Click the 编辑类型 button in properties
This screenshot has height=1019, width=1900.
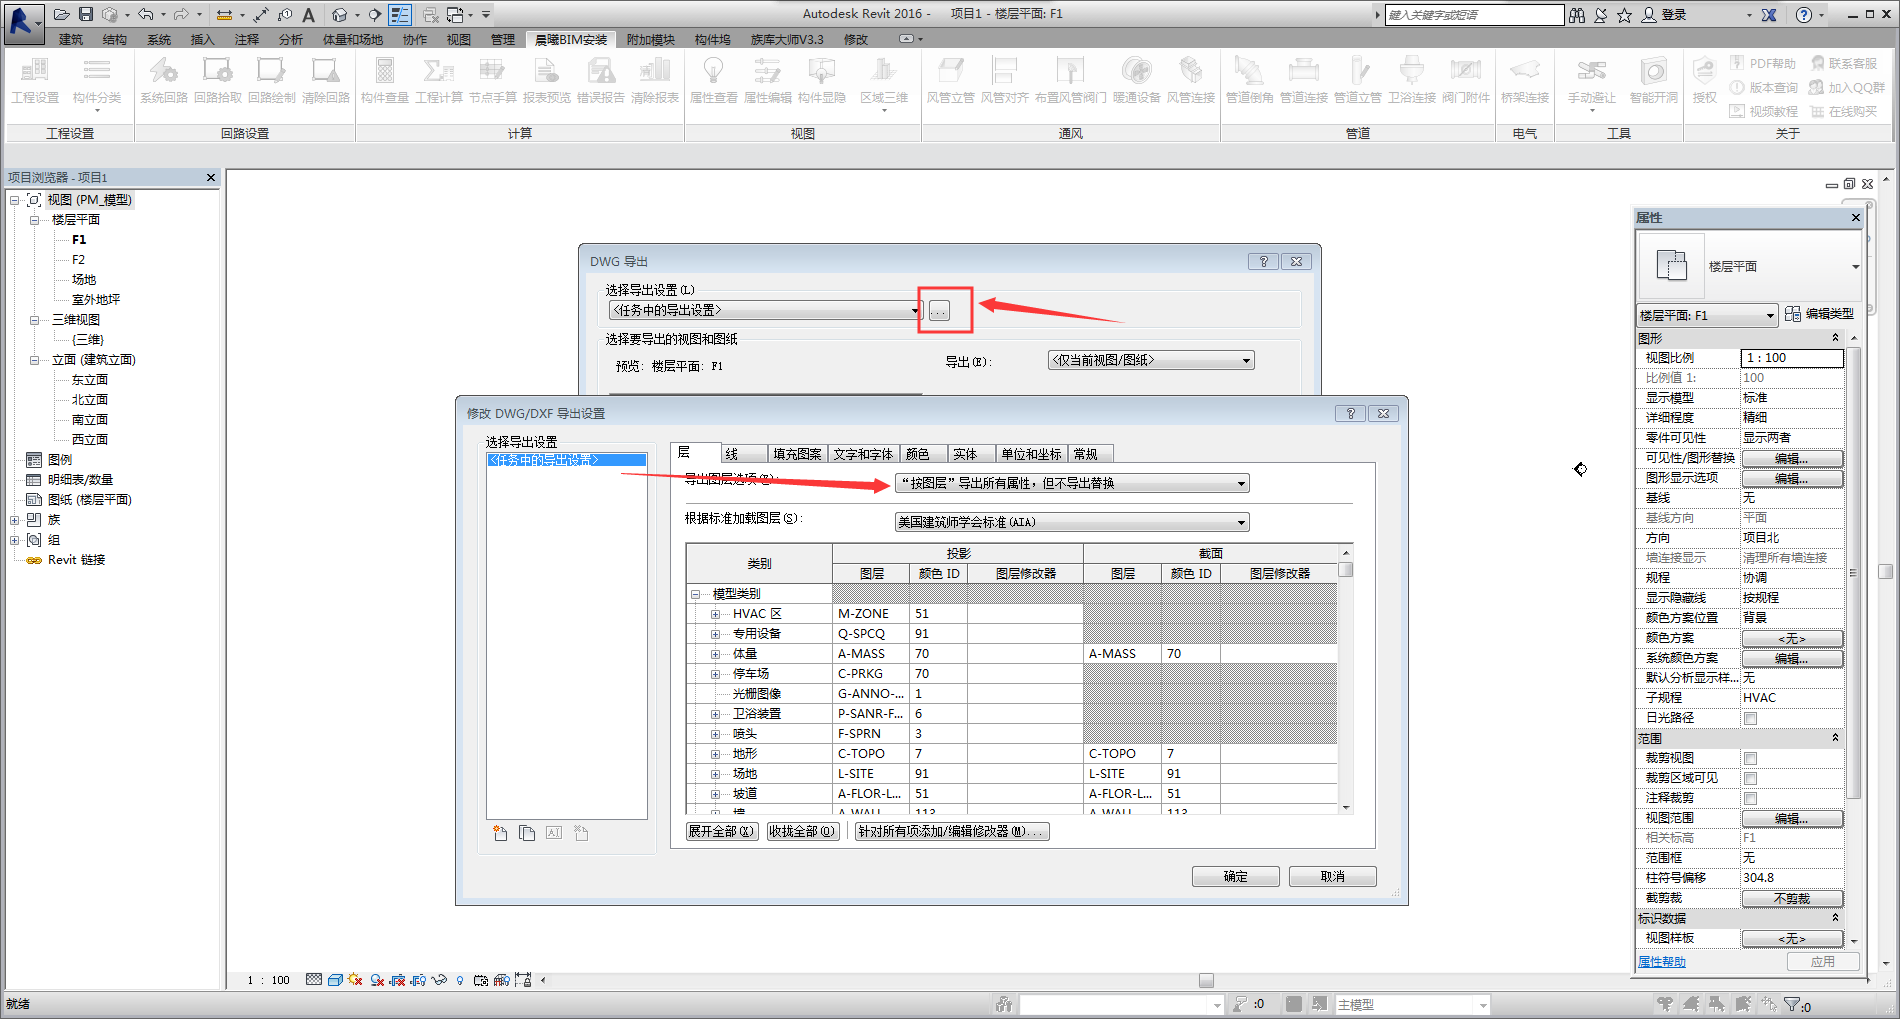1820,314
